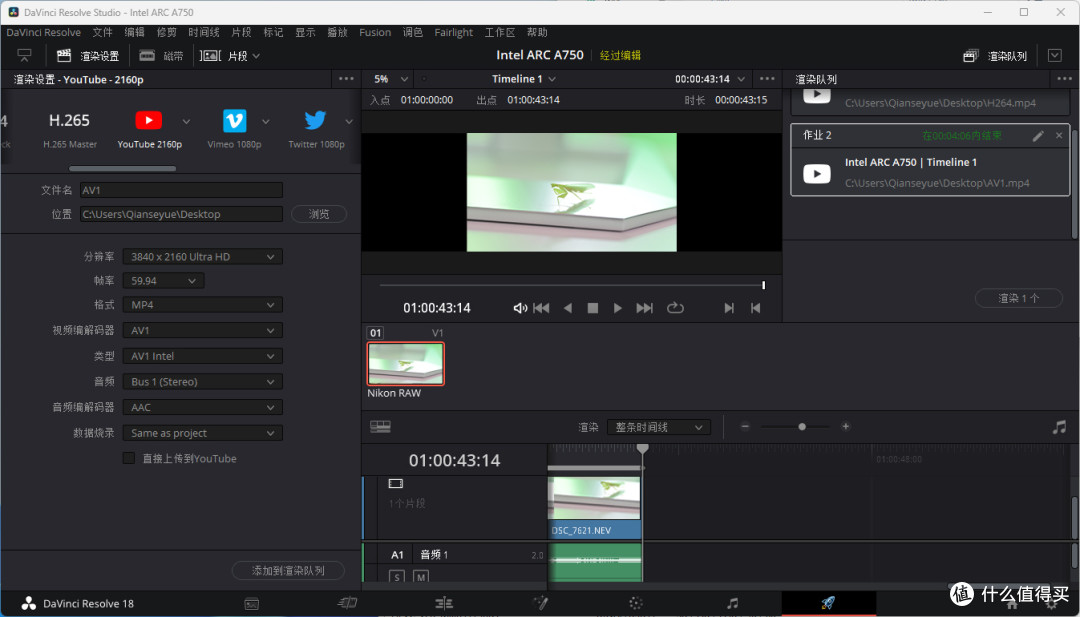Open the resolution dropdown 3840 x 2160
1080x617 pixels.
click(x=202, y=257)
